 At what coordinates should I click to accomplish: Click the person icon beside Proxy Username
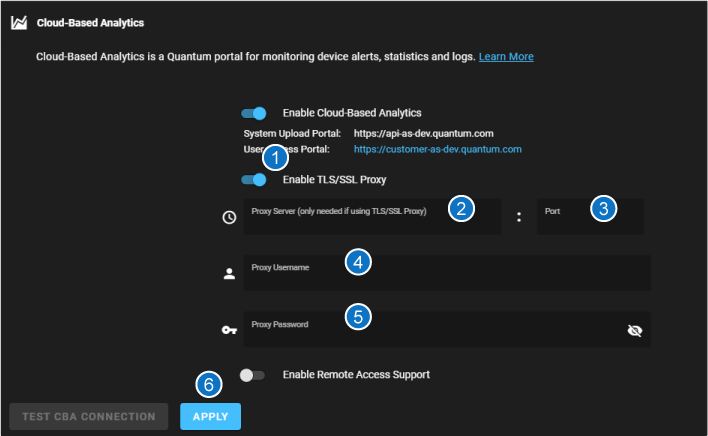pos(228,273)
